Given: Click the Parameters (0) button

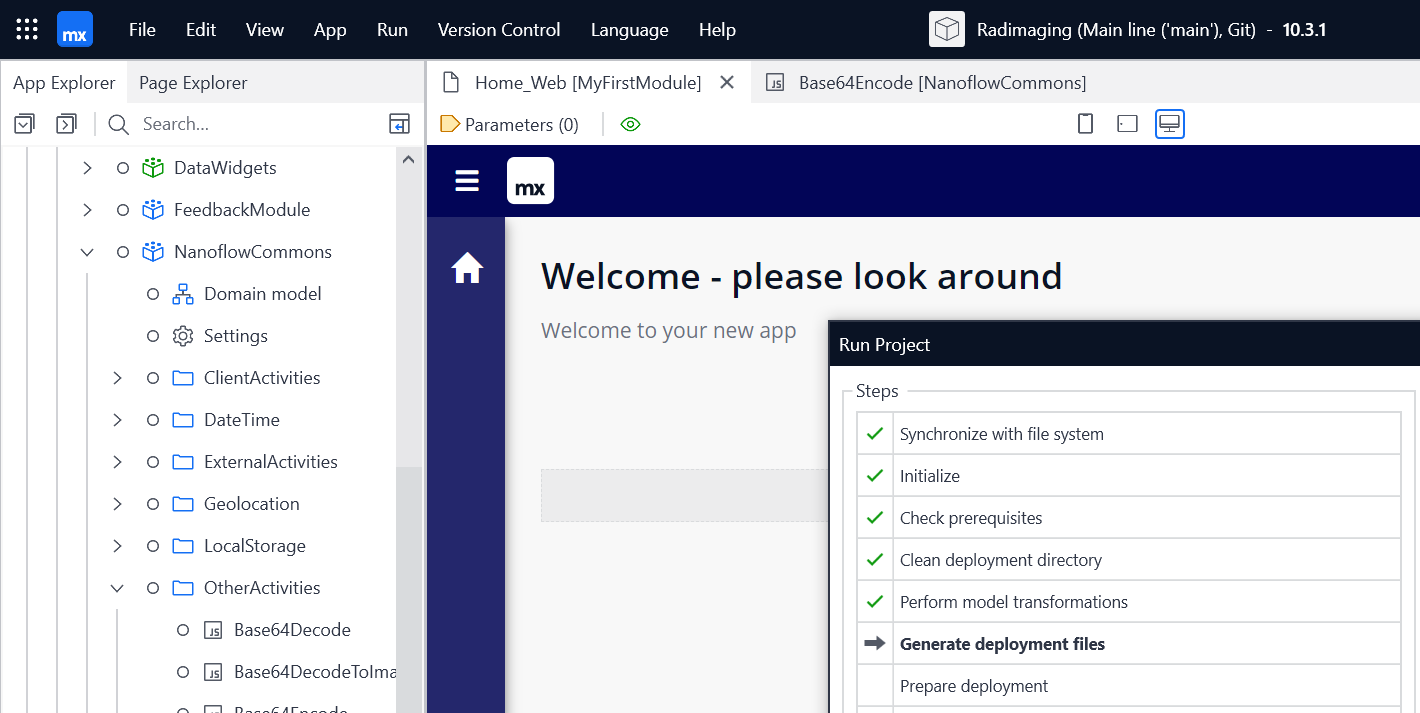Looking at the screenshot, I should click(x=510, y=124).
